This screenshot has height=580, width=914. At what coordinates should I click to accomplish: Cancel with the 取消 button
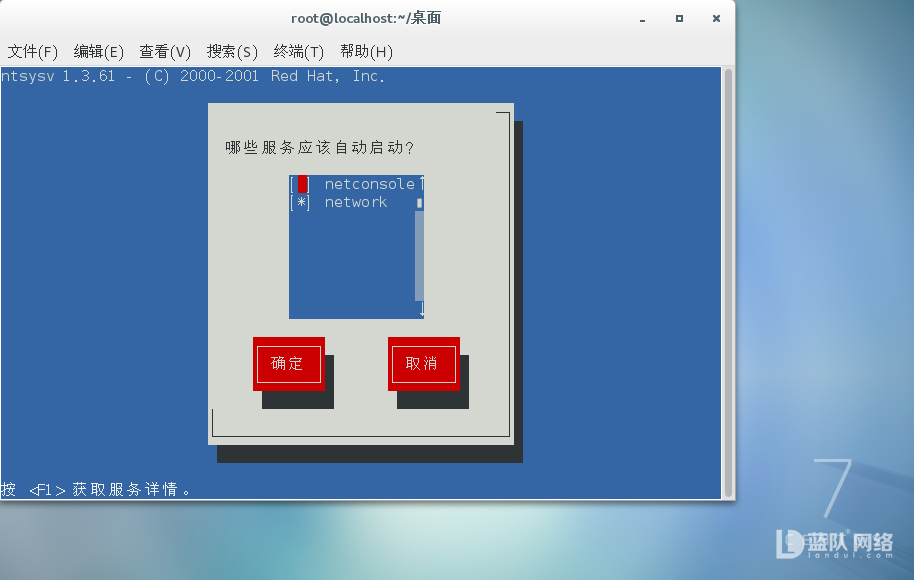pyautogui.click(x=423, y=364)
